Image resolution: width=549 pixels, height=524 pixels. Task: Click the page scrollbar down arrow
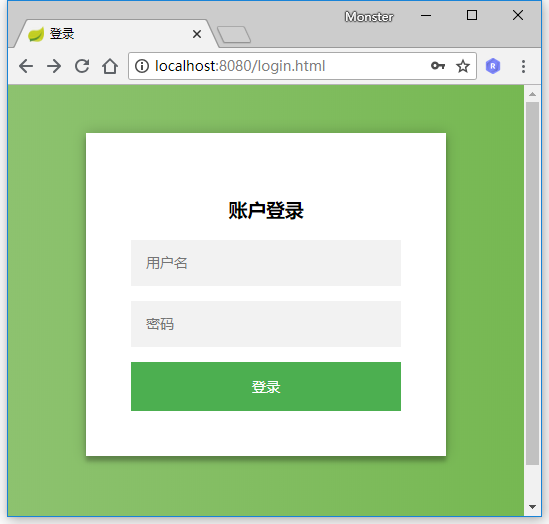point(533,506)
